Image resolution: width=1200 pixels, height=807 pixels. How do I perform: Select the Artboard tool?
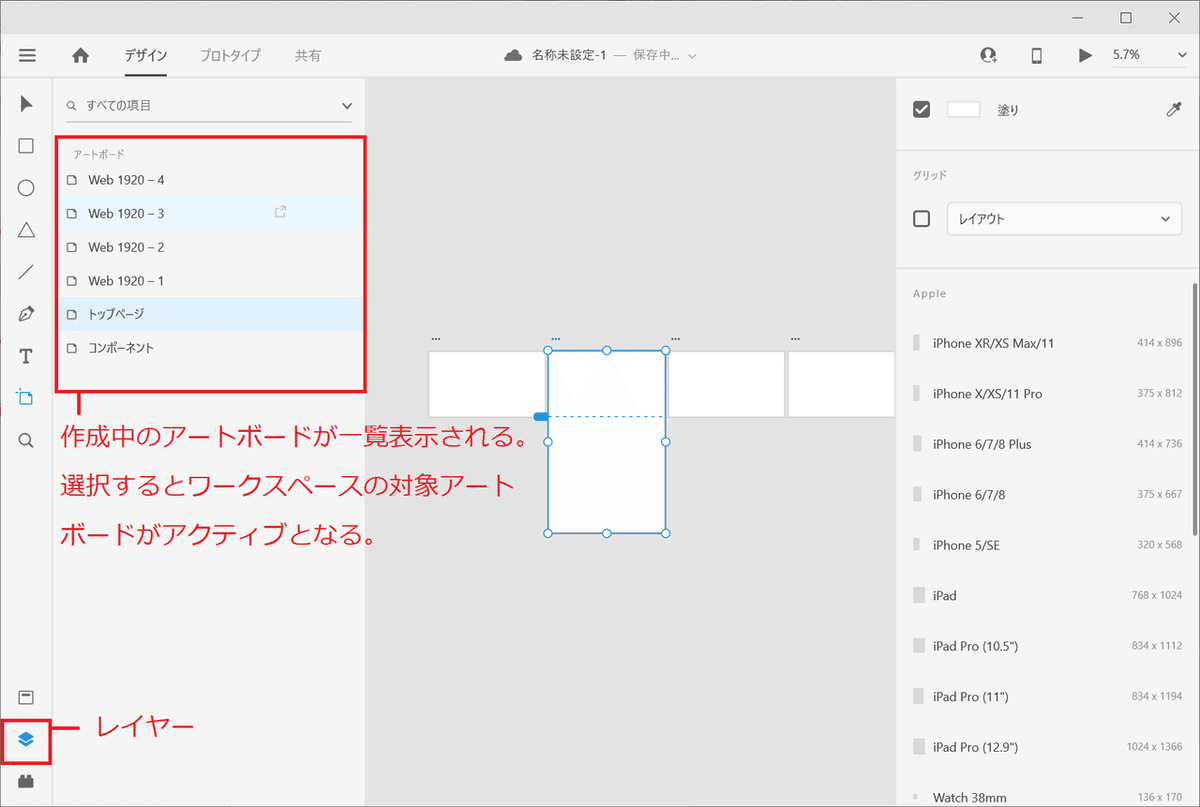pos(26,398)
